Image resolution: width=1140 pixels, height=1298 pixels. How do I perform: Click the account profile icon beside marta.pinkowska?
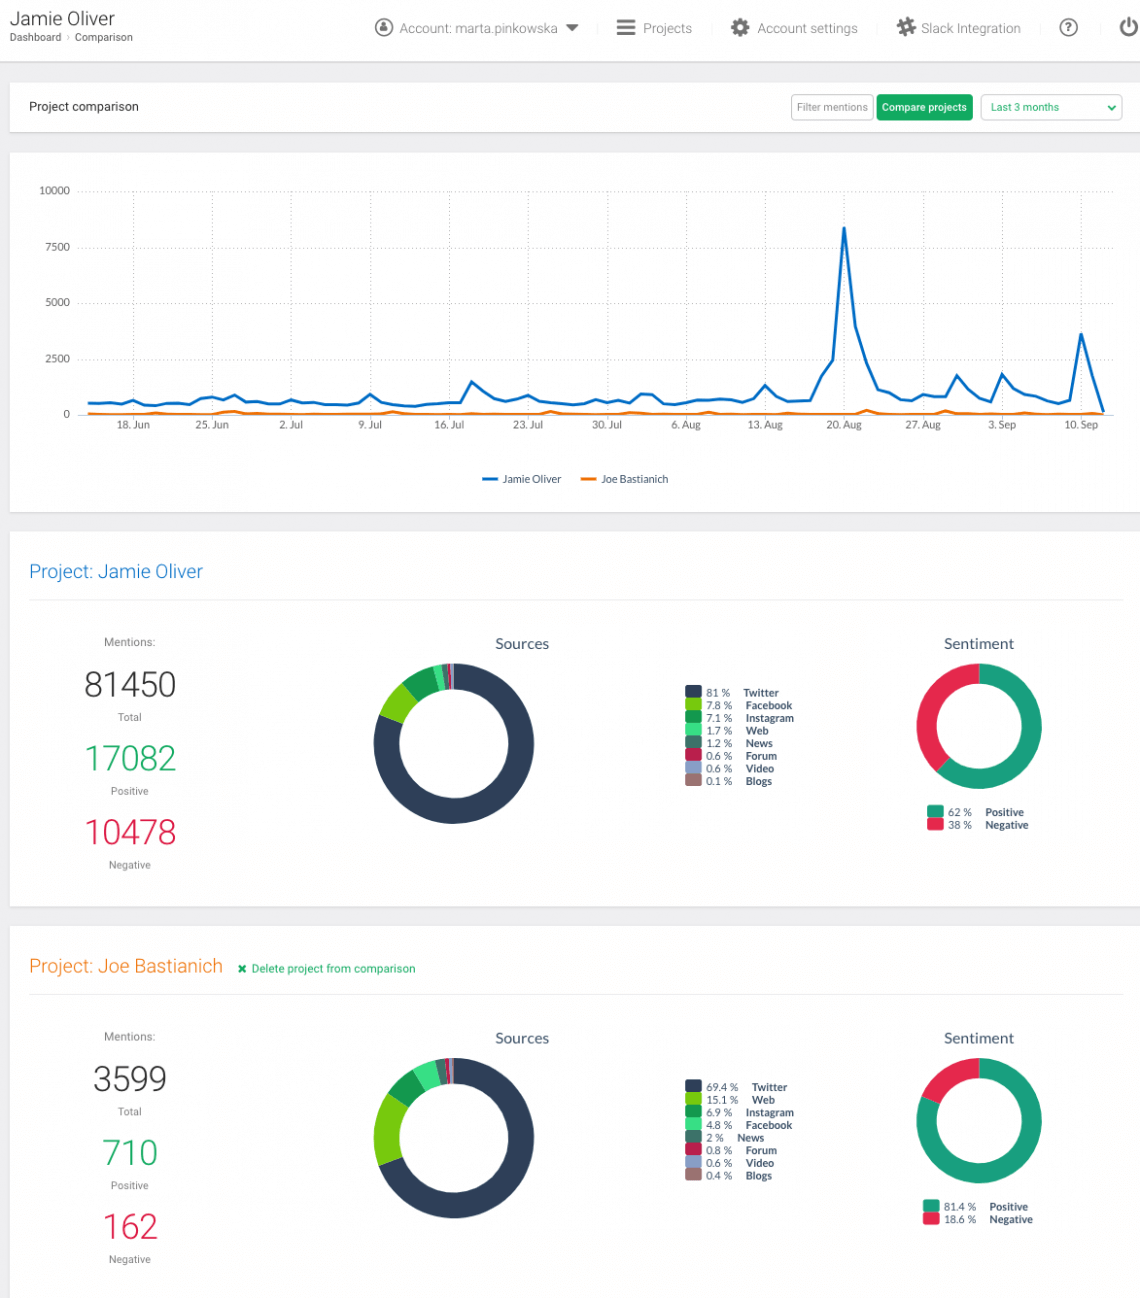pyautogui.click(x=383, y=28)
